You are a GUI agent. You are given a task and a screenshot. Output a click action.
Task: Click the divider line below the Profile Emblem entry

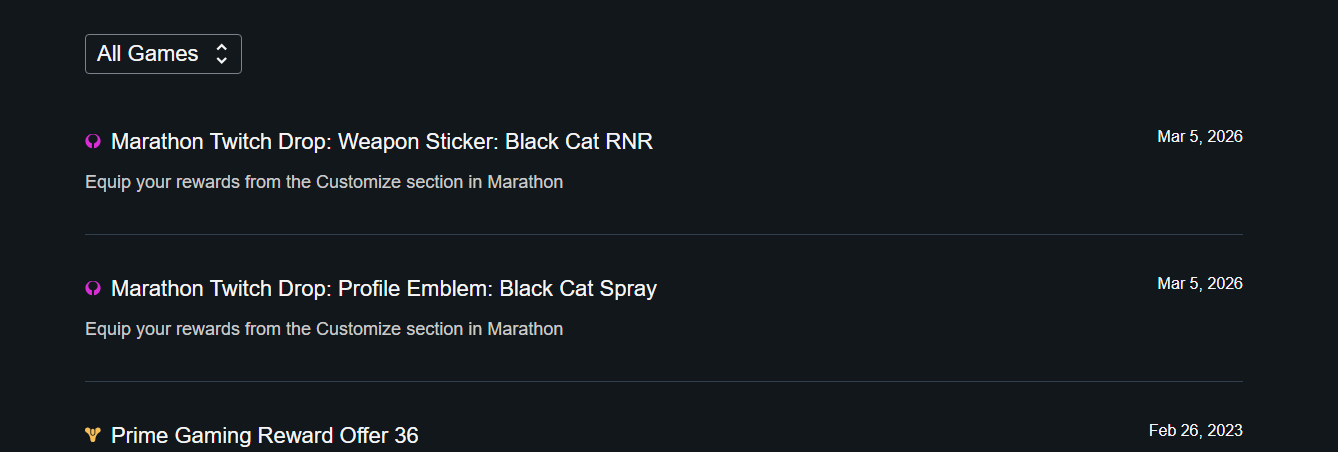click(663, 381)
